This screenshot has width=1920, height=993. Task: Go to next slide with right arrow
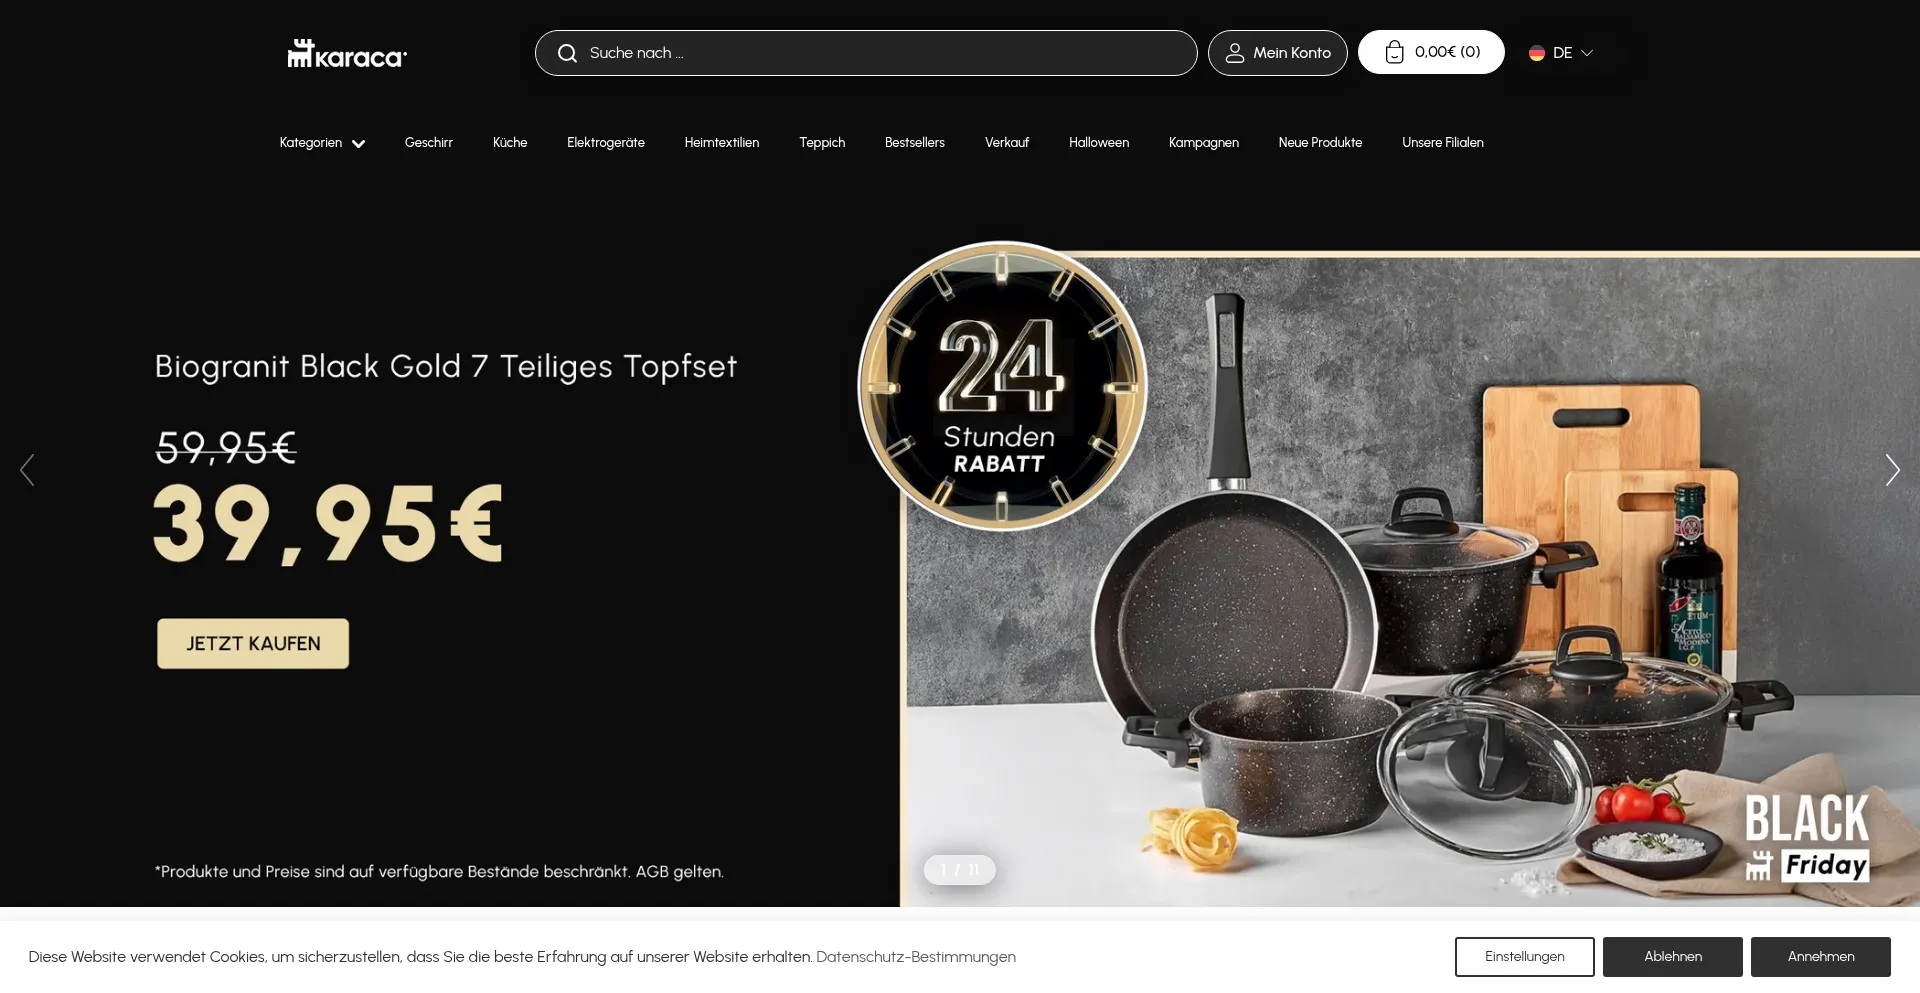pyautogui.click(x=1892, y=470)
